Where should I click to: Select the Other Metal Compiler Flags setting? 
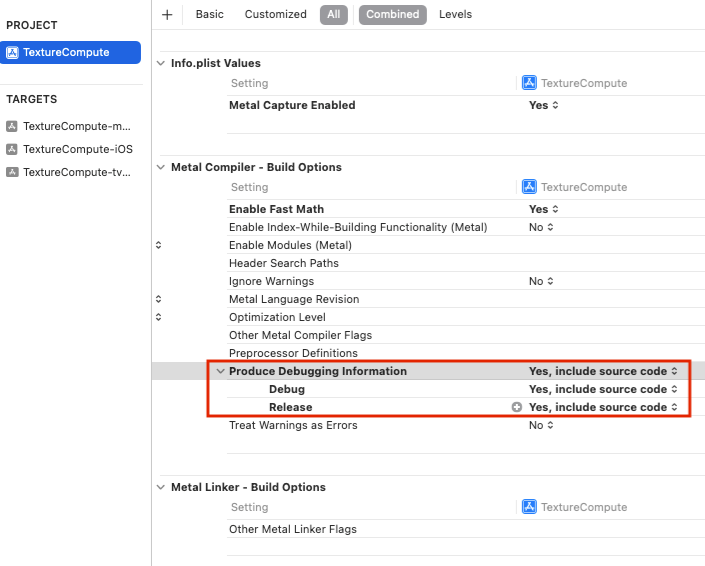(x=300, y=335)
